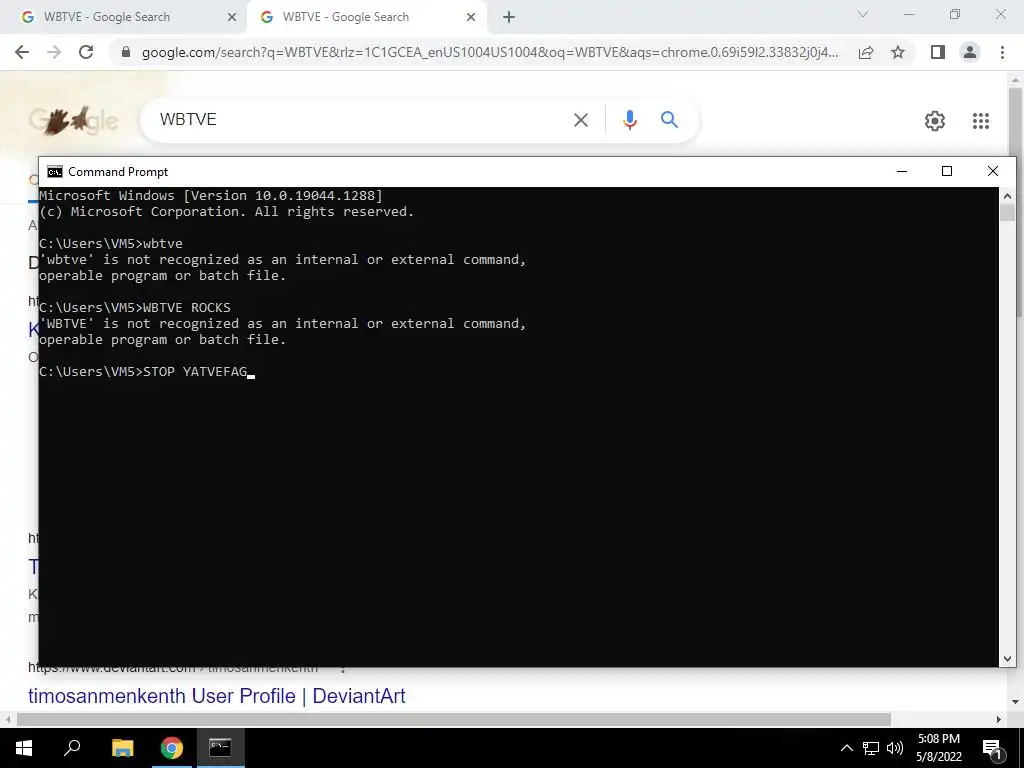
Task: Share this page using address bar icon
Action: pos(866,52)
